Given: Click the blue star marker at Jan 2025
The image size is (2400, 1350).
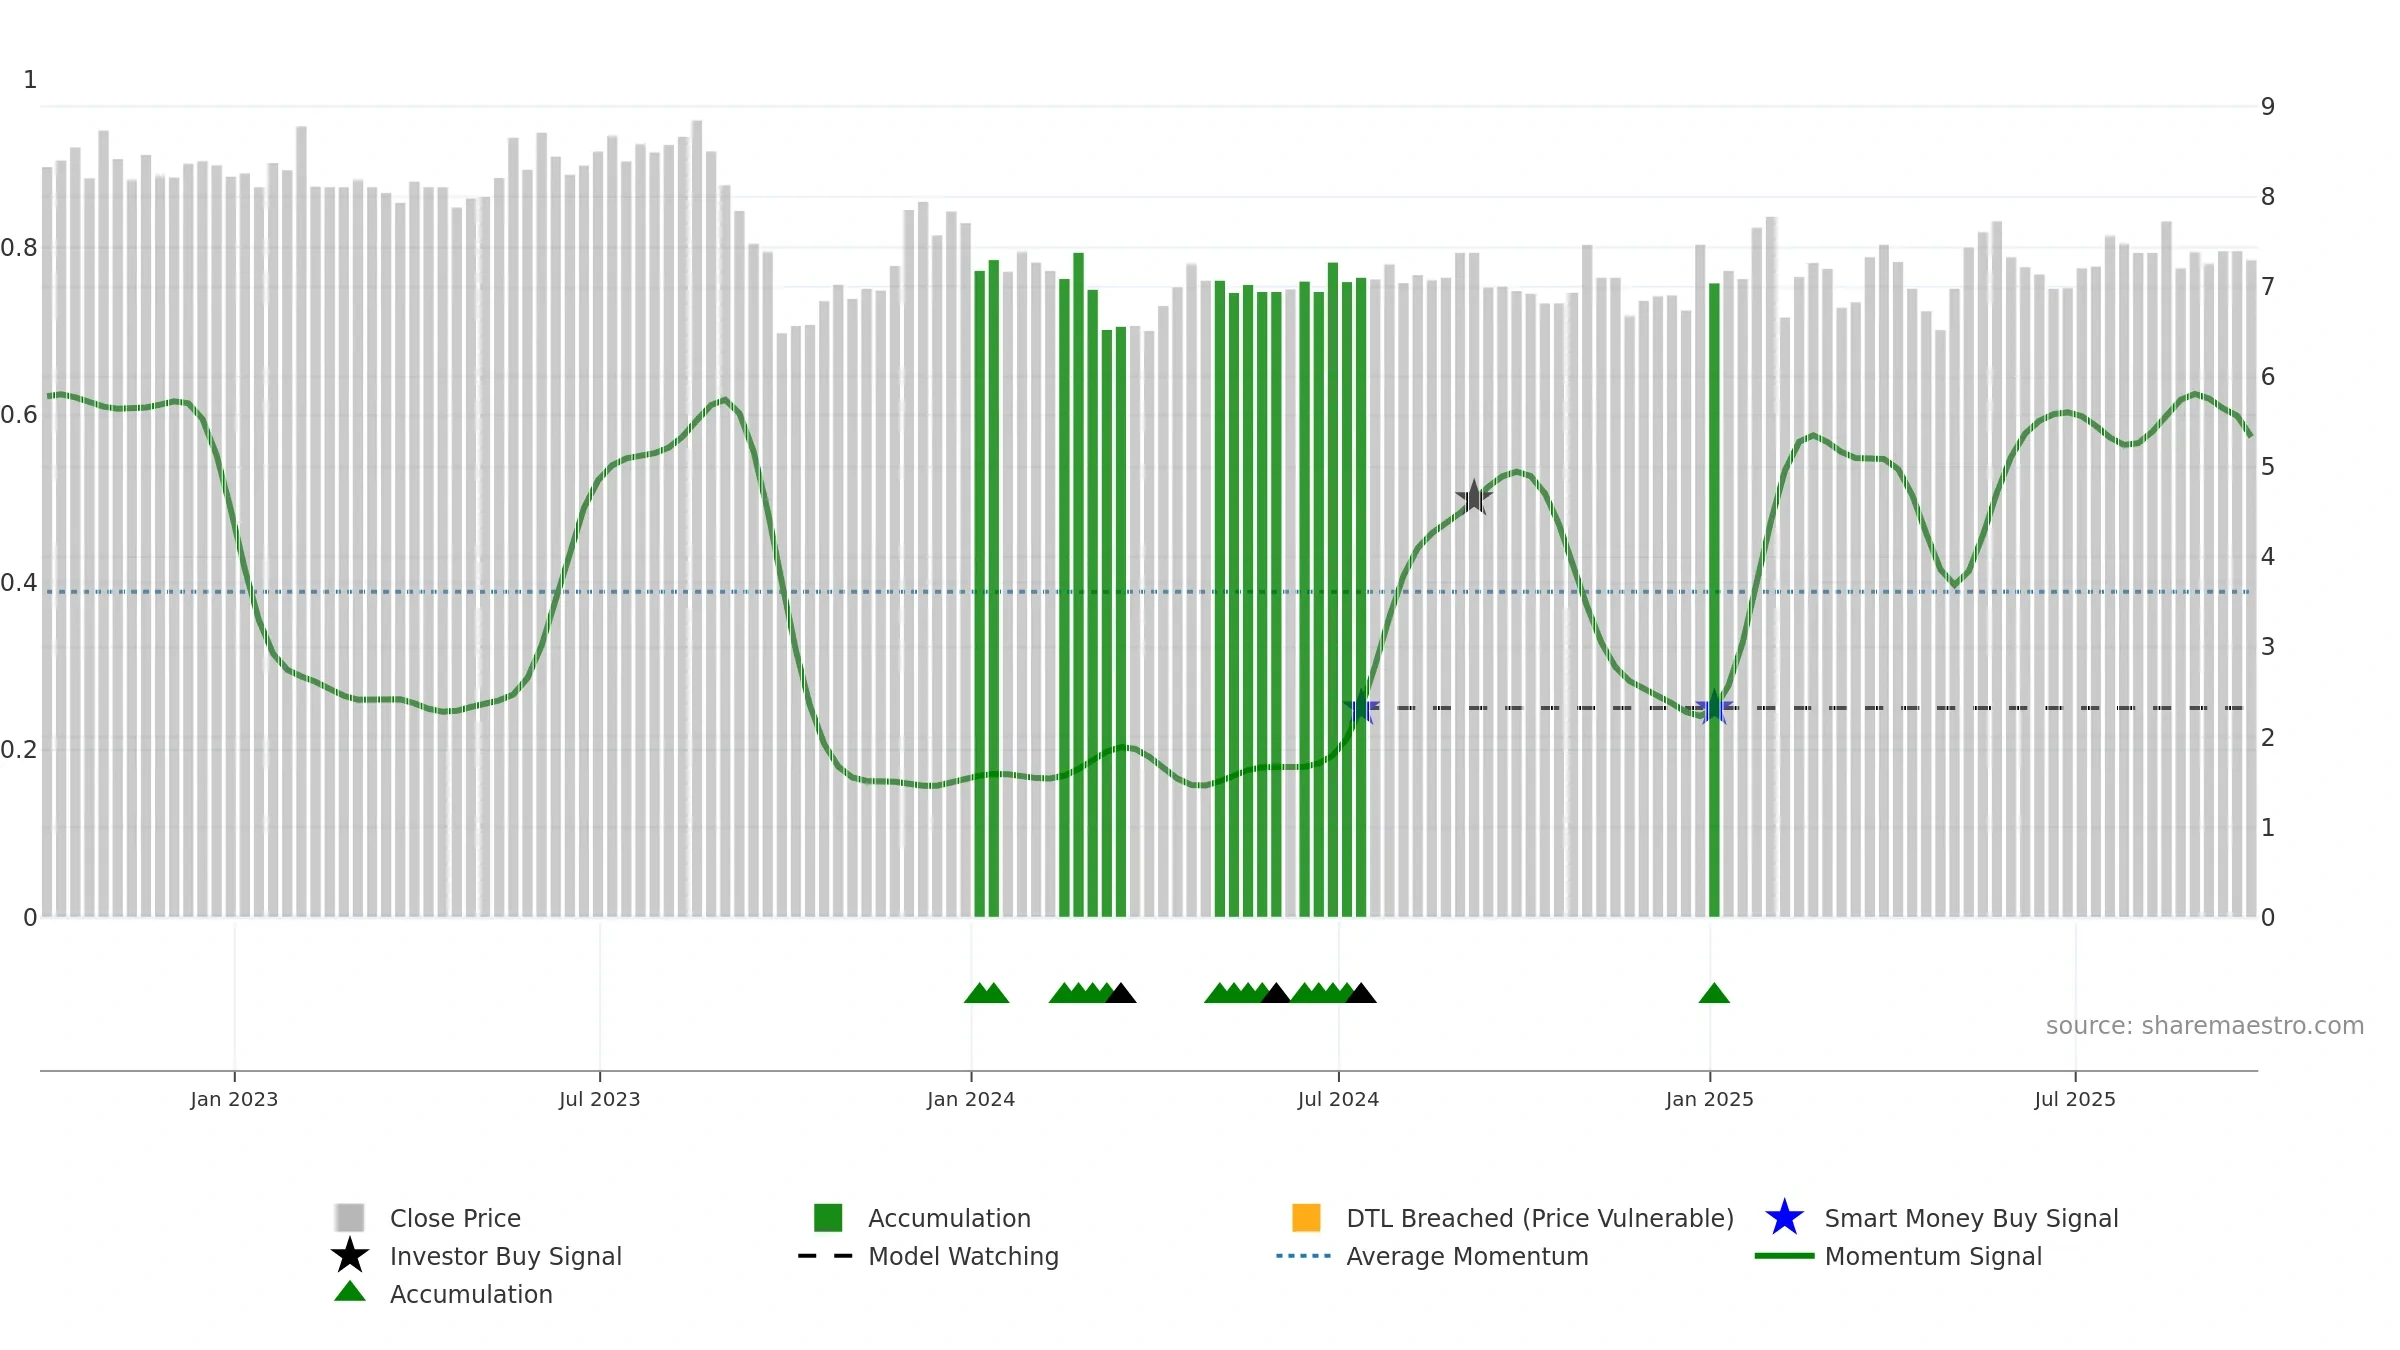Looking at the screenshot, I should click(x=1714, y=708).
